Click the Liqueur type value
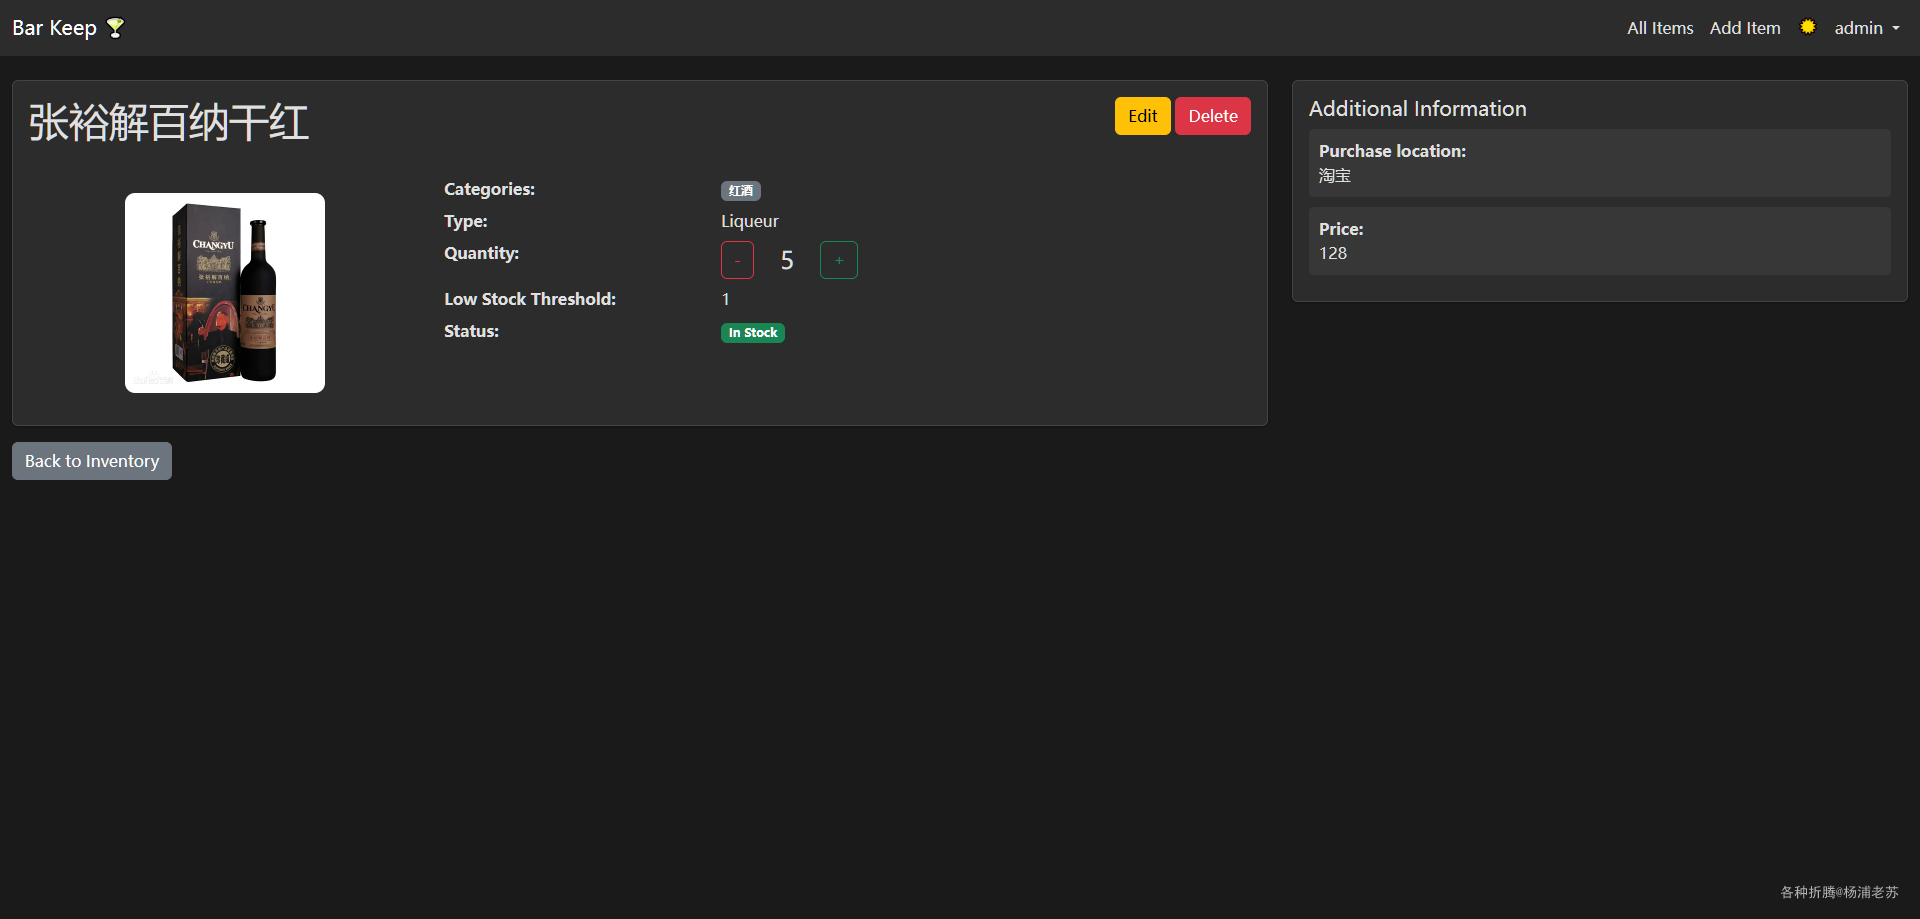Viewport: 1920px width, 919px height. pos(750,221)
